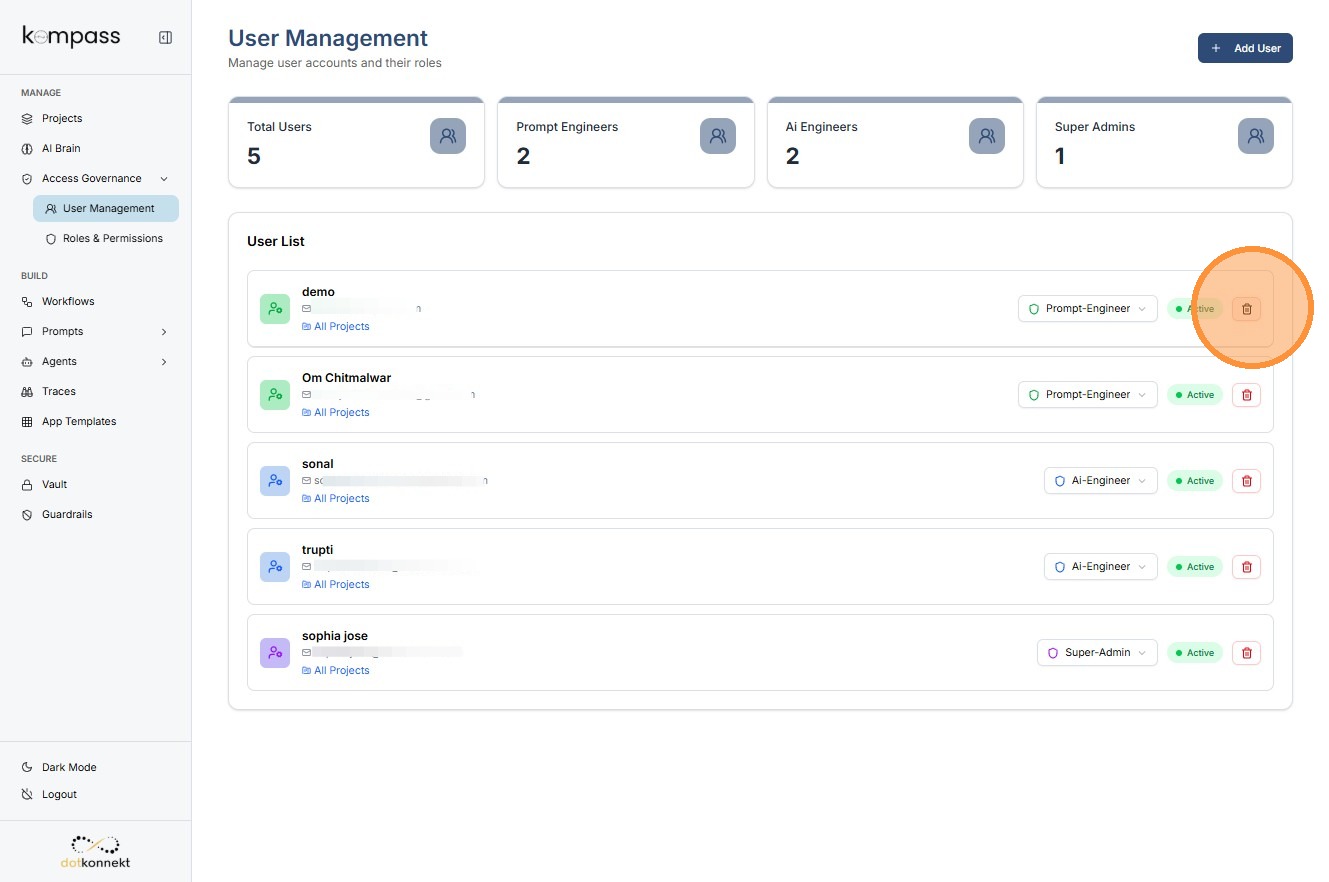
Task: Click the Agents robot icon
Action: click(x=27, y=362)
